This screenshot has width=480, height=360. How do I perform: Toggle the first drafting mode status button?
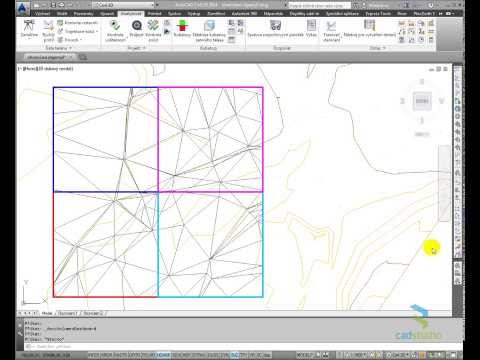(95, 355)
